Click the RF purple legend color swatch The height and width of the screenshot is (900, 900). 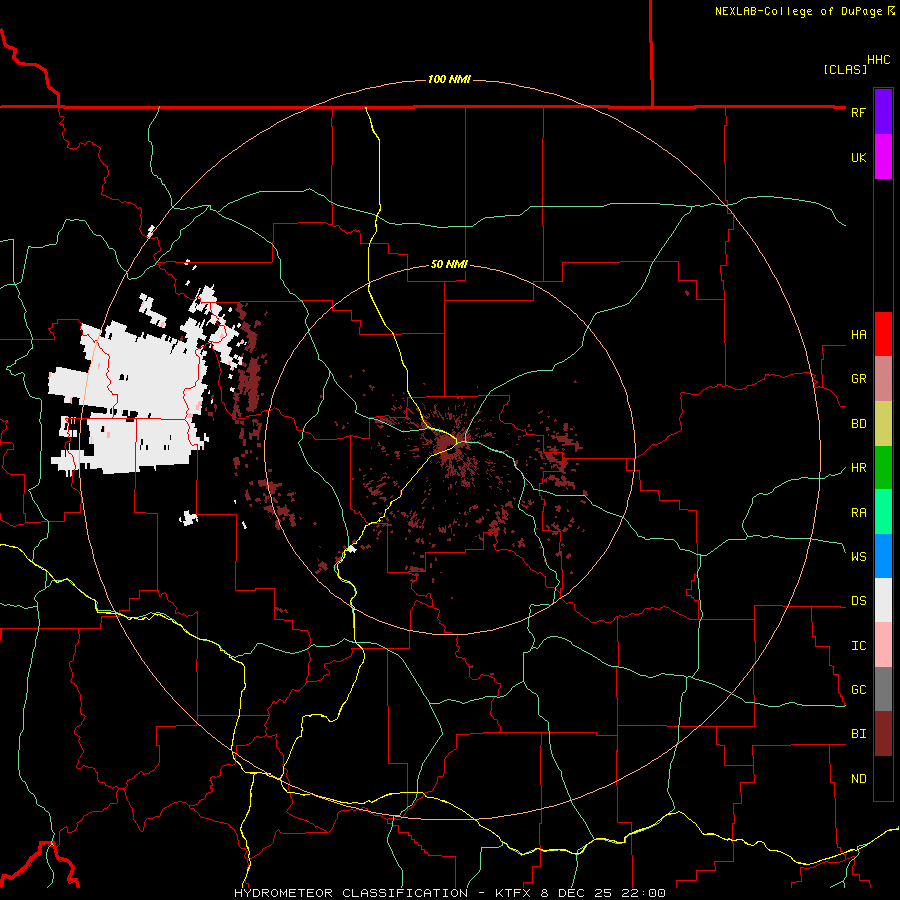(883, 112)
